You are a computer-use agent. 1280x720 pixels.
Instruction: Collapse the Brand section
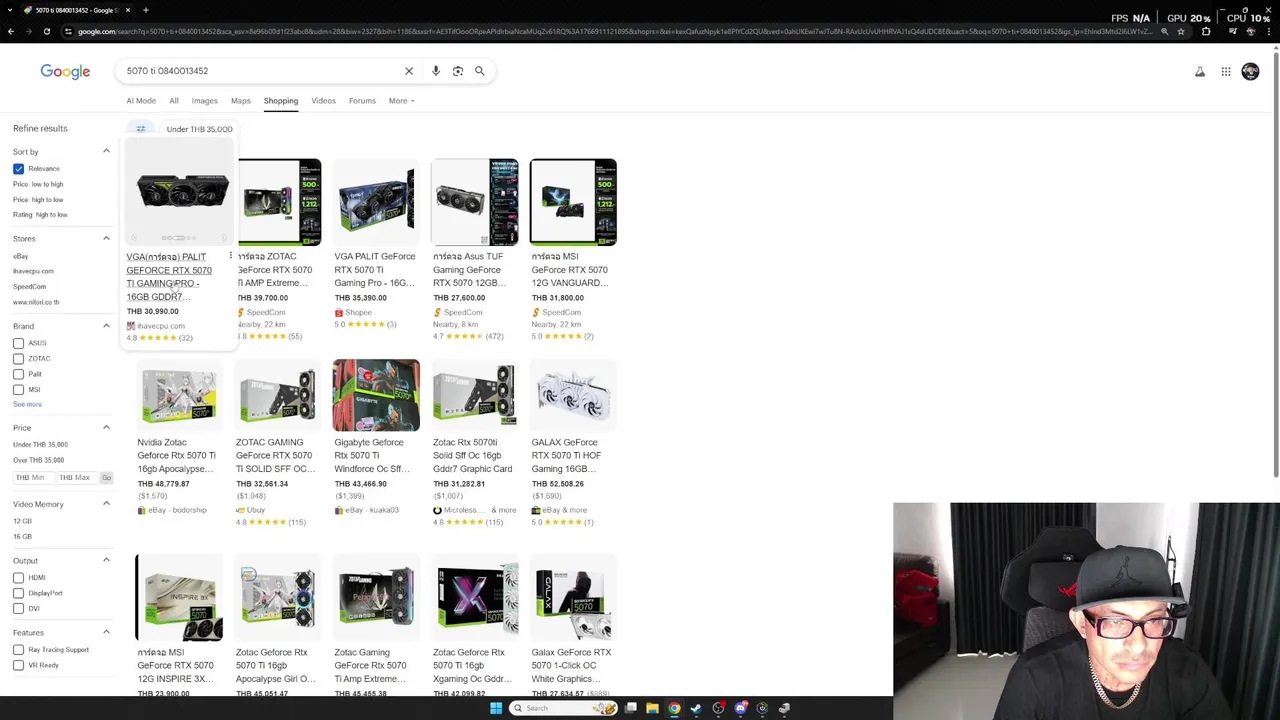[x=106, y=326]
